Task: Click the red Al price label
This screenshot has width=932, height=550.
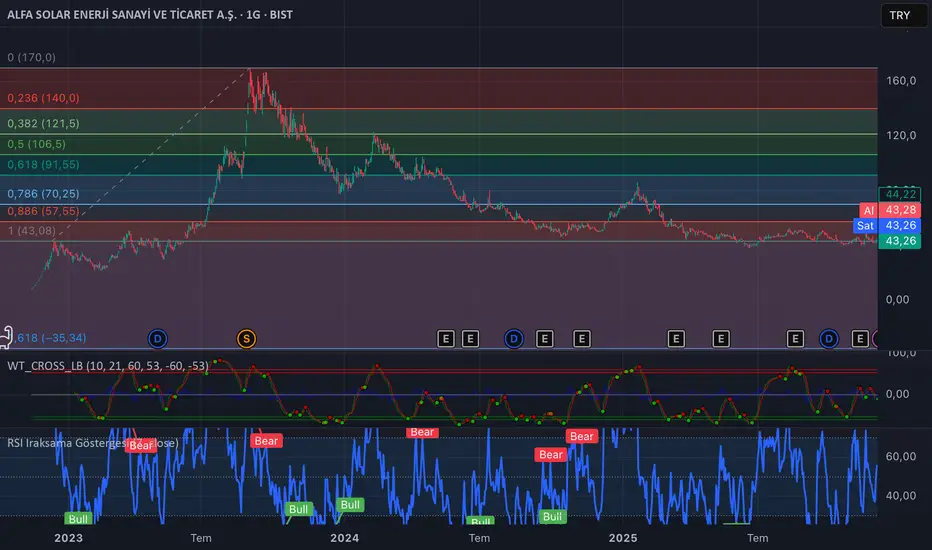Action: tap(868, 210)
